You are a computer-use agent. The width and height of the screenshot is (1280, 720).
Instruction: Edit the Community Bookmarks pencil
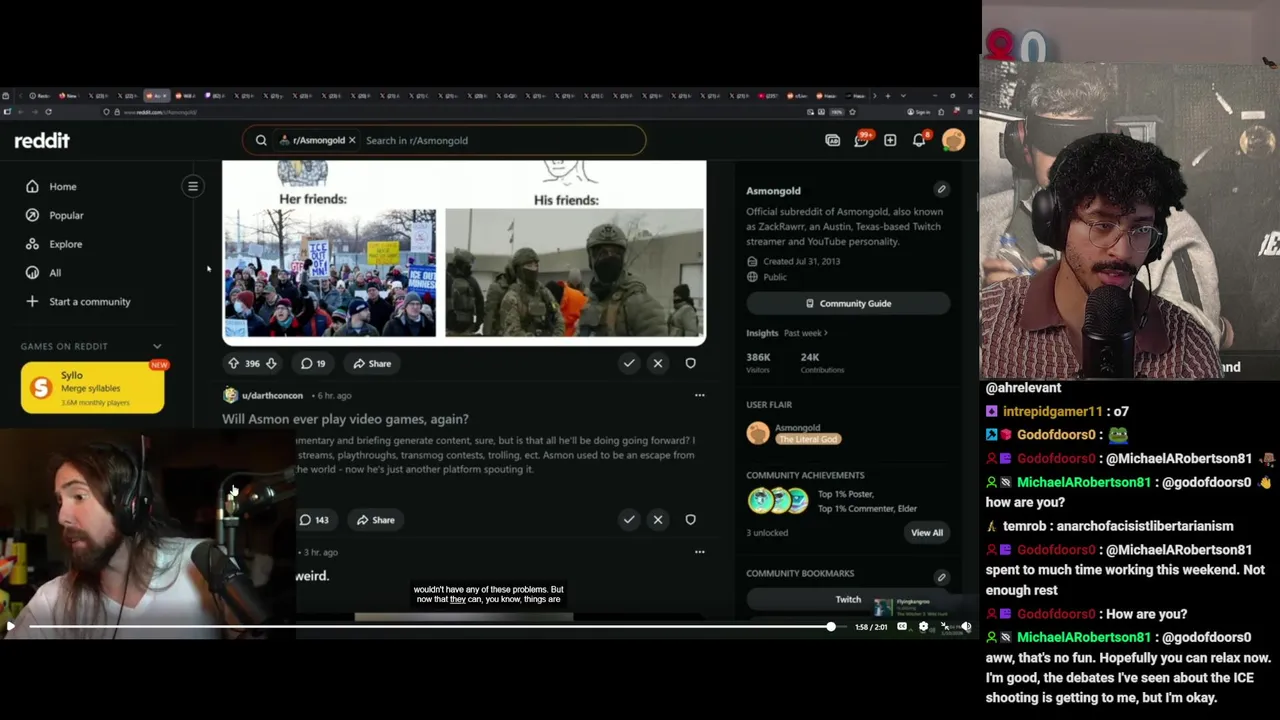[x=941, y=577]
